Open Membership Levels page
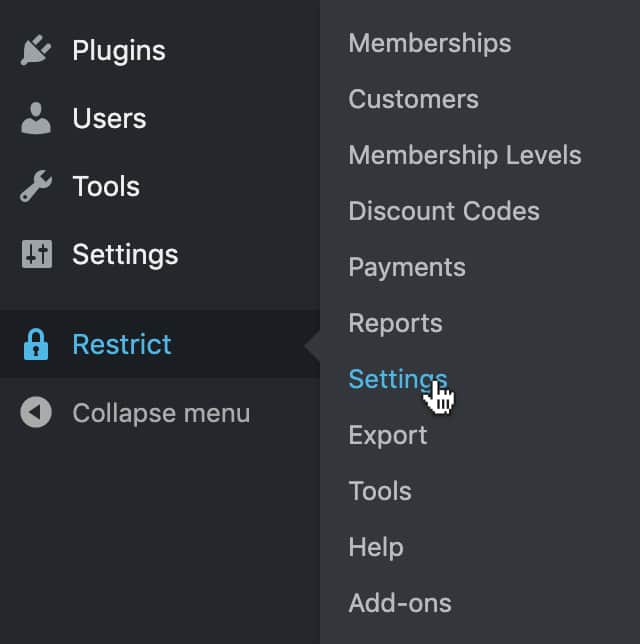 click(465, 155)
